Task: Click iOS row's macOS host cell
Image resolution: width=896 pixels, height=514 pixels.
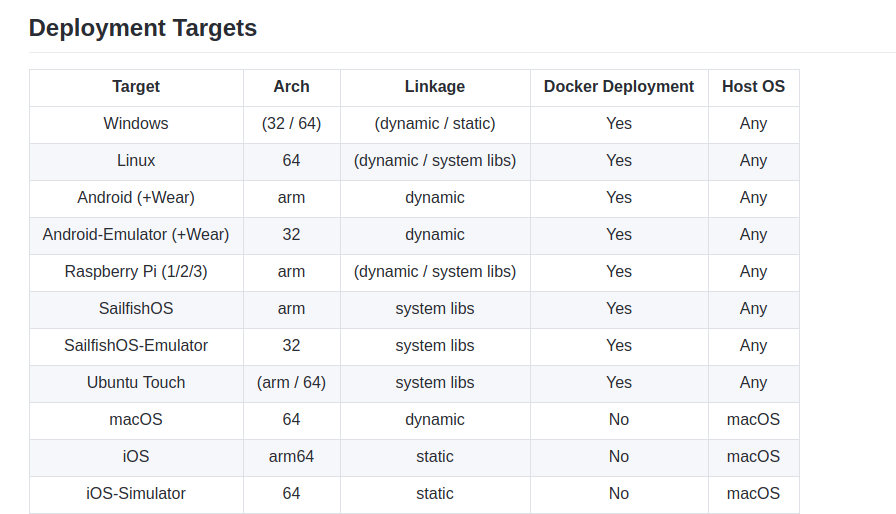Action: click(753, 457)
